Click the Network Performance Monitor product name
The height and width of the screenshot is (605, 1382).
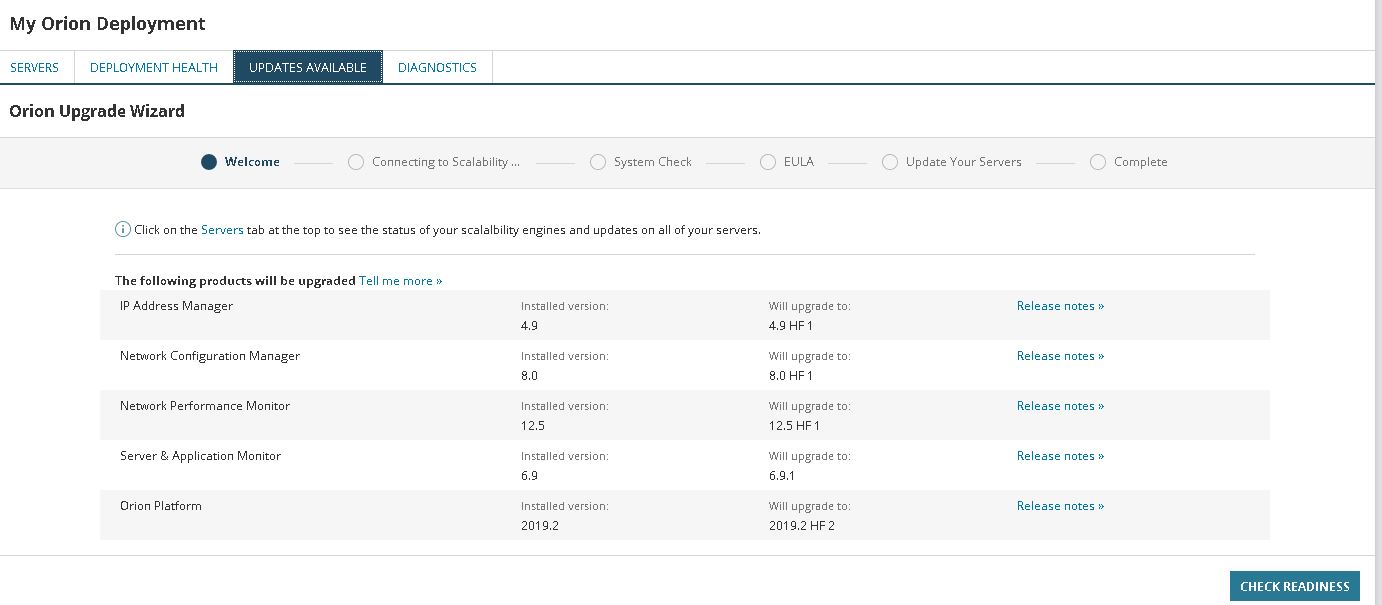click(205, 406)
